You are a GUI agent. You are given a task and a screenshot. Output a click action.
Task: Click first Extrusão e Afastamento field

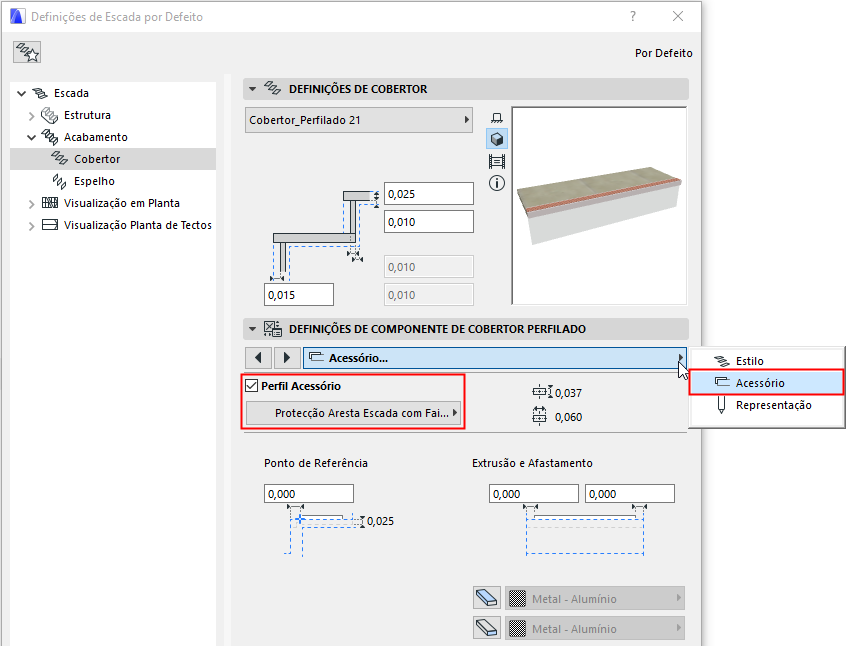click(534, 494)
